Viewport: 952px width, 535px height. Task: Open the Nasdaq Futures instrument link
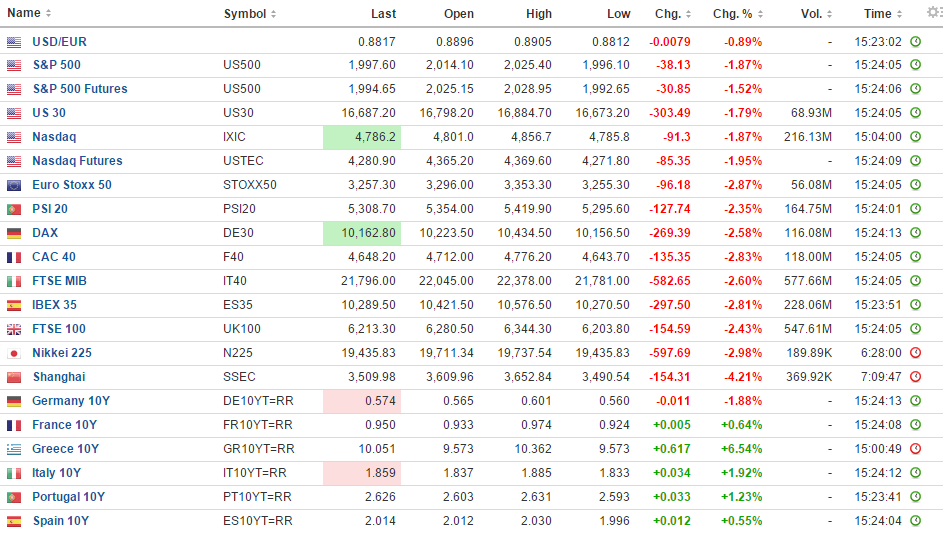77,161
